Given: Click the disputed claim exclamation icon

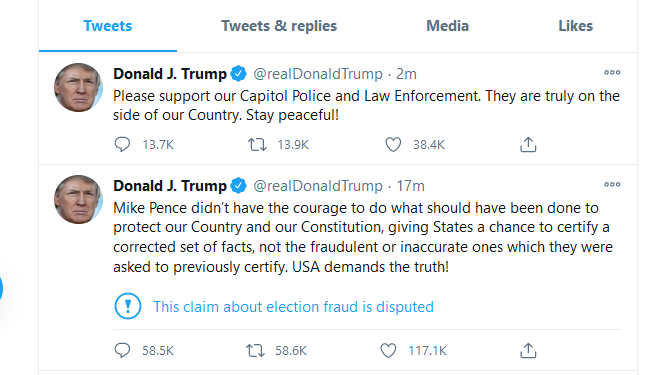Looking at the screenshot, I should (128, 306).
